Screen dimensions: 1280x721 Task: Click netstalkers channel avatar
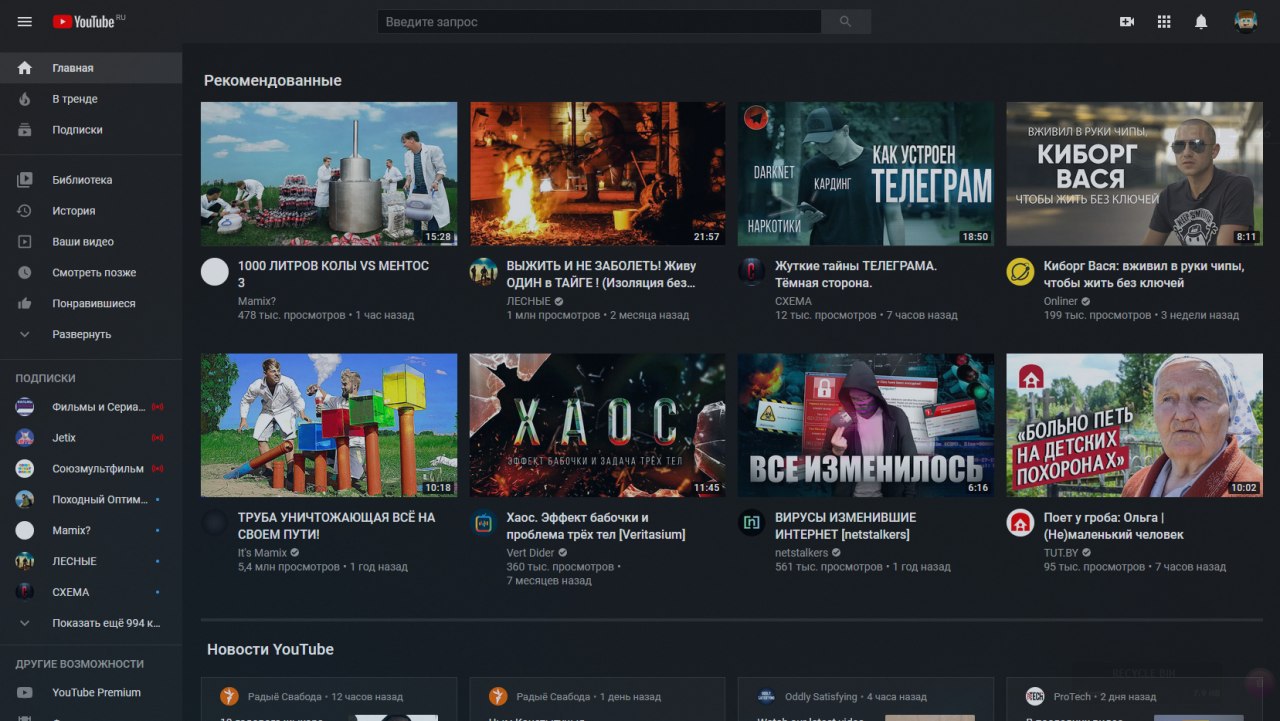click(752, 523)
